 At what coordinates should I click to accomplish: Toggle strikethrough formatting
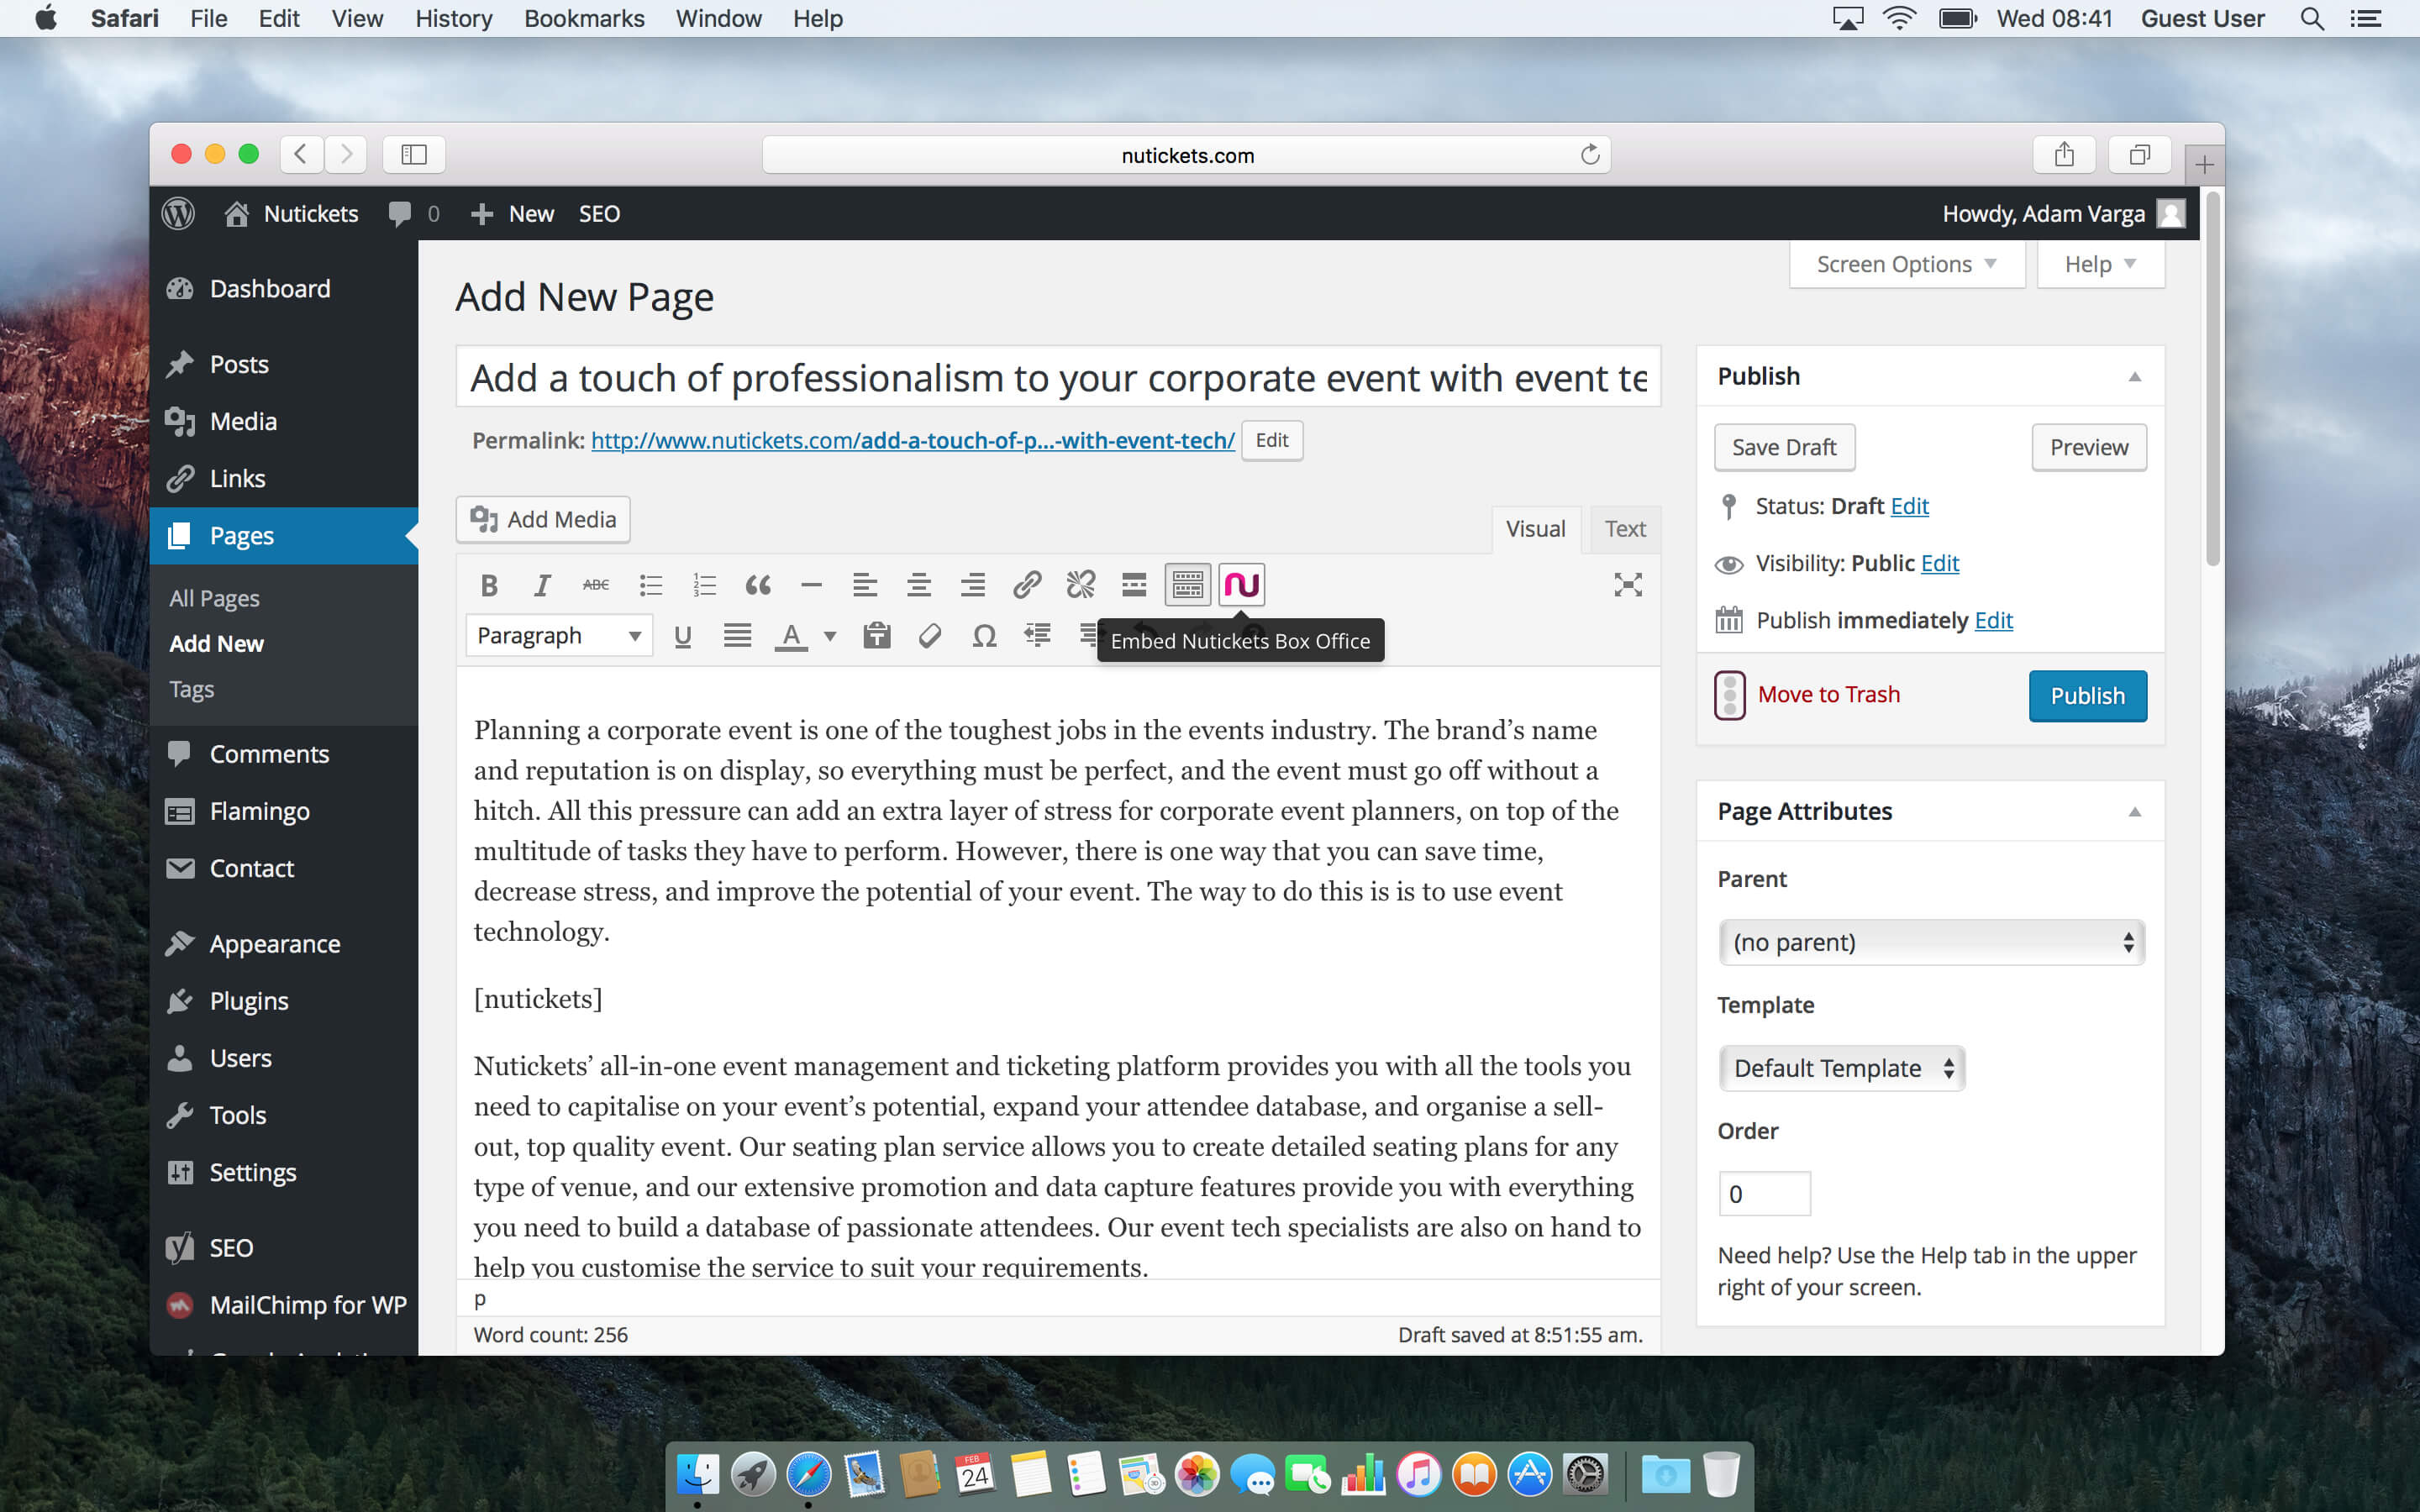596,584
